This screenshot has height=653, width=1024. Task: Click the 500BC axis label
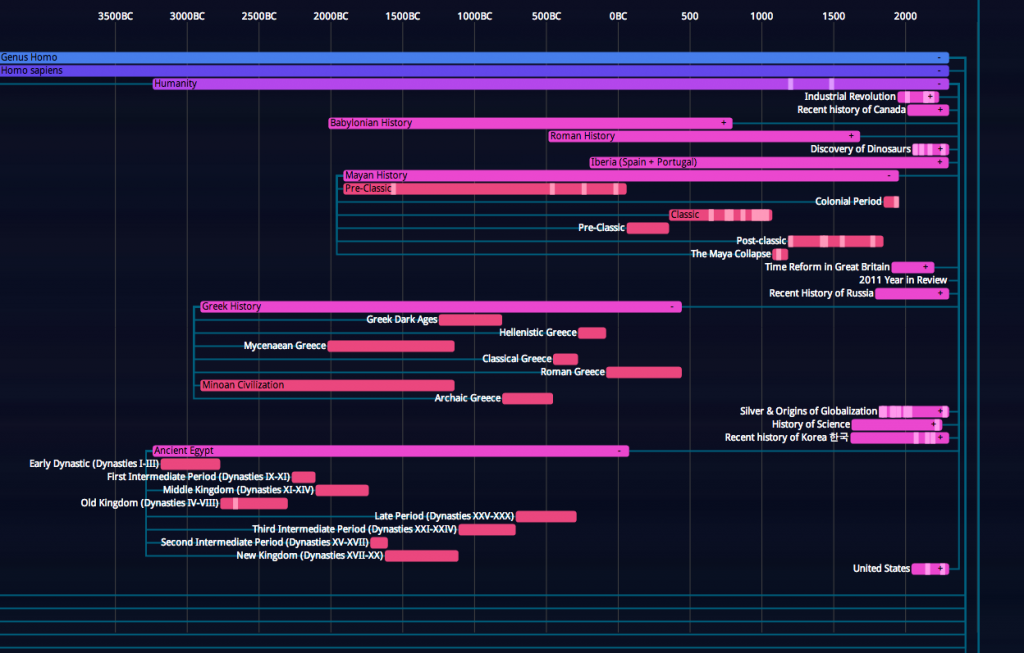pyautogui.click(x=547, y=16)
